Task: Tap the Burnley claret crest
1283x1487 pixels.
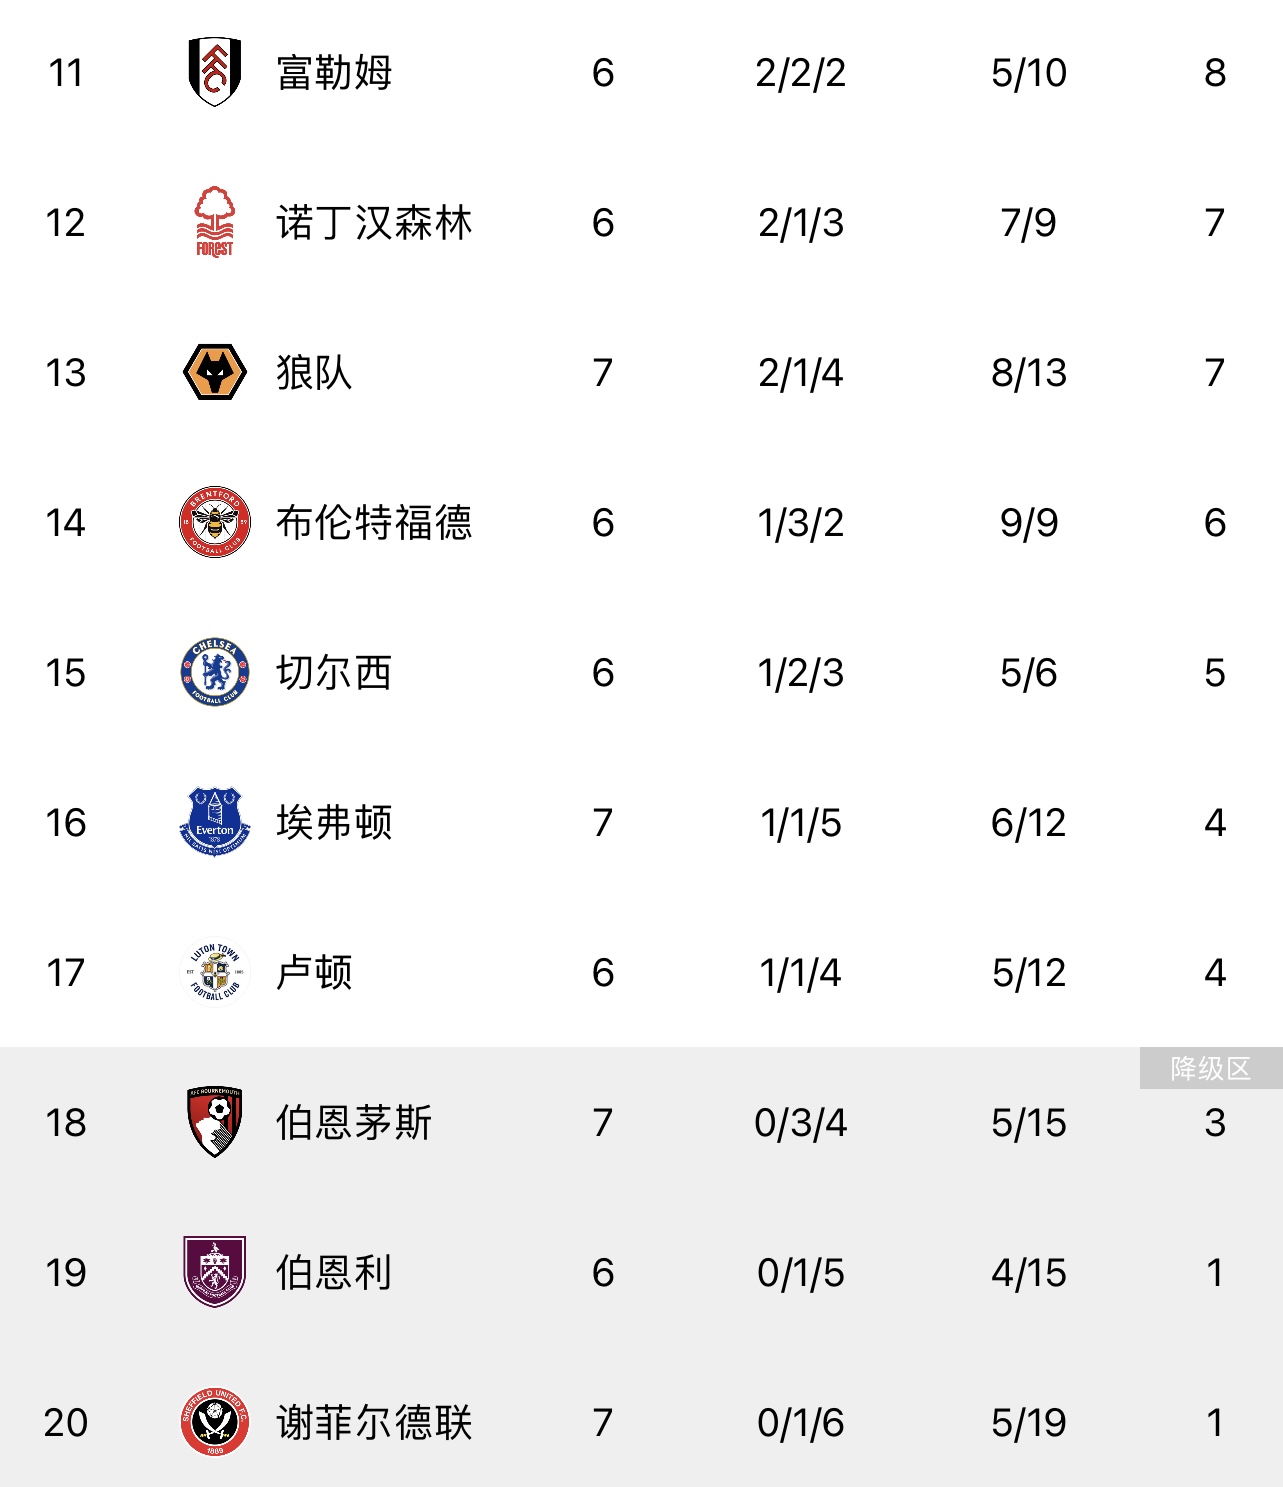Action: point(215,1272)
